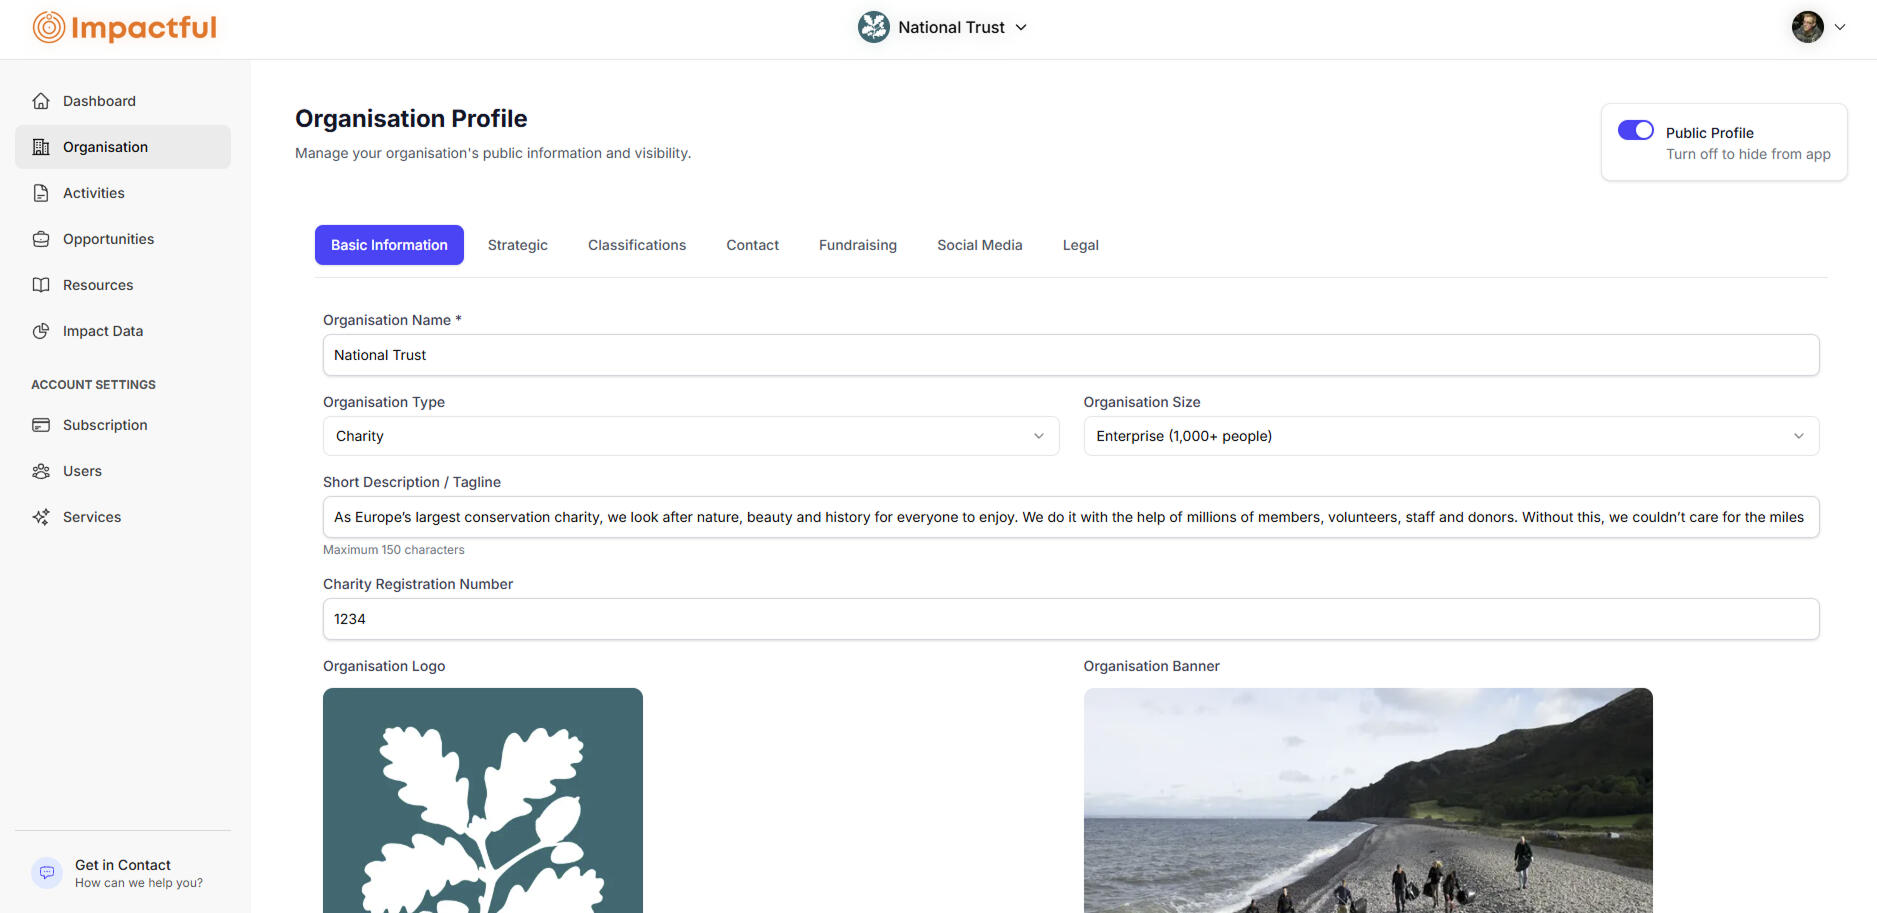
Task: Expand the National Trust organisation switcher
Action: (x=943, y=27)
